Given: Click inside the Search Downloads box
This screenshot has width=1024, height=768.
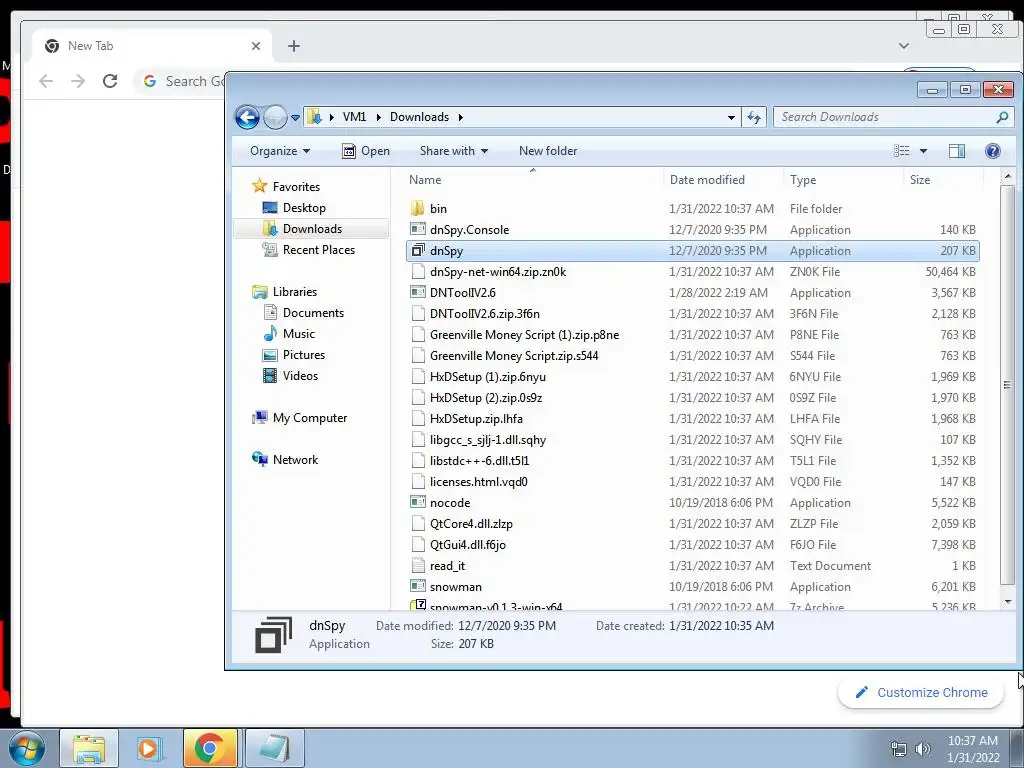Looking at the screenshot, I should pos(886,118).
